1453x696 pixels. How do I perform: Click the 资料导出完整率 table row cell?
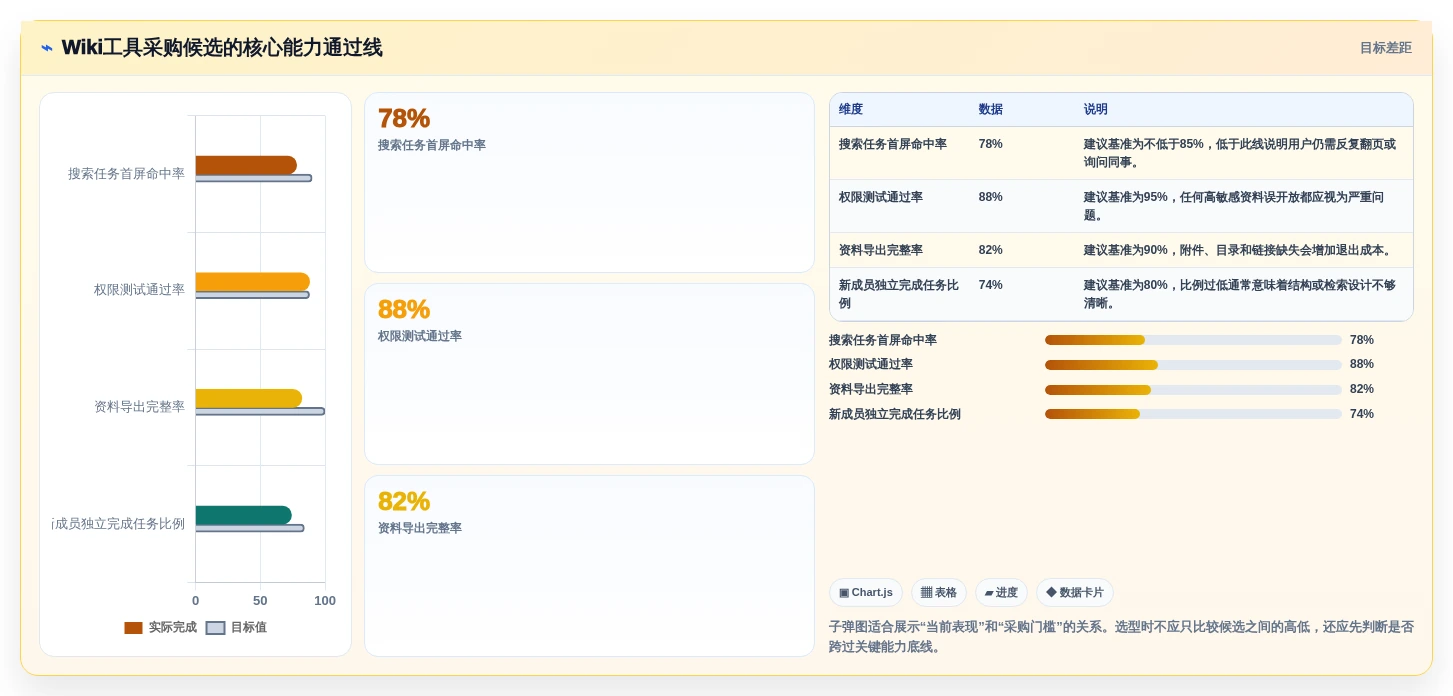coord(899,250)
